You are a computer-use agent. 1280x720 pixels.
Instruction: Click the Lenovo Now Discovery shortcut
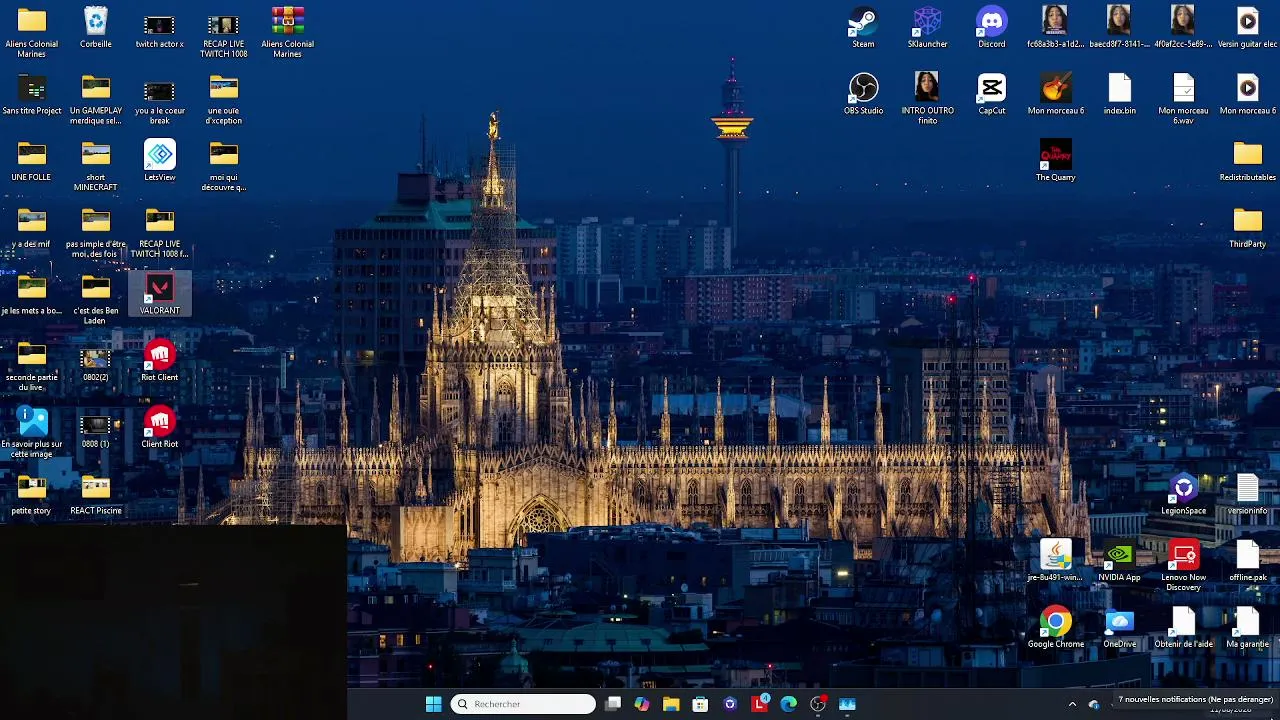[1184, 555]
